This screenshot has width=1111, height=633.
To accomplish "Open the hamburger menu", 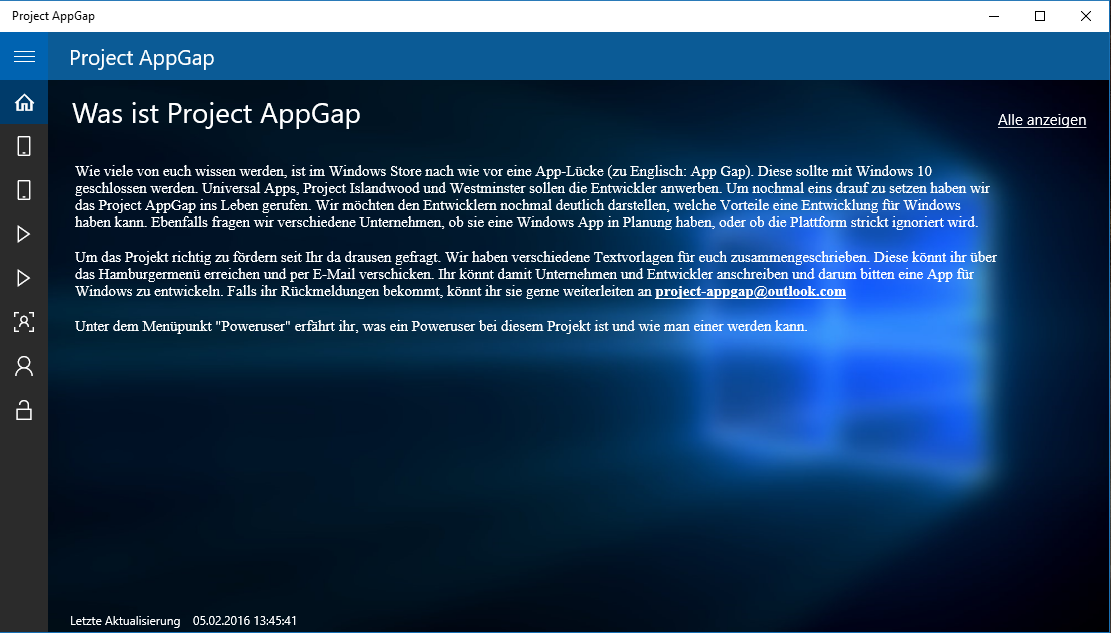I will pos(24,57).
